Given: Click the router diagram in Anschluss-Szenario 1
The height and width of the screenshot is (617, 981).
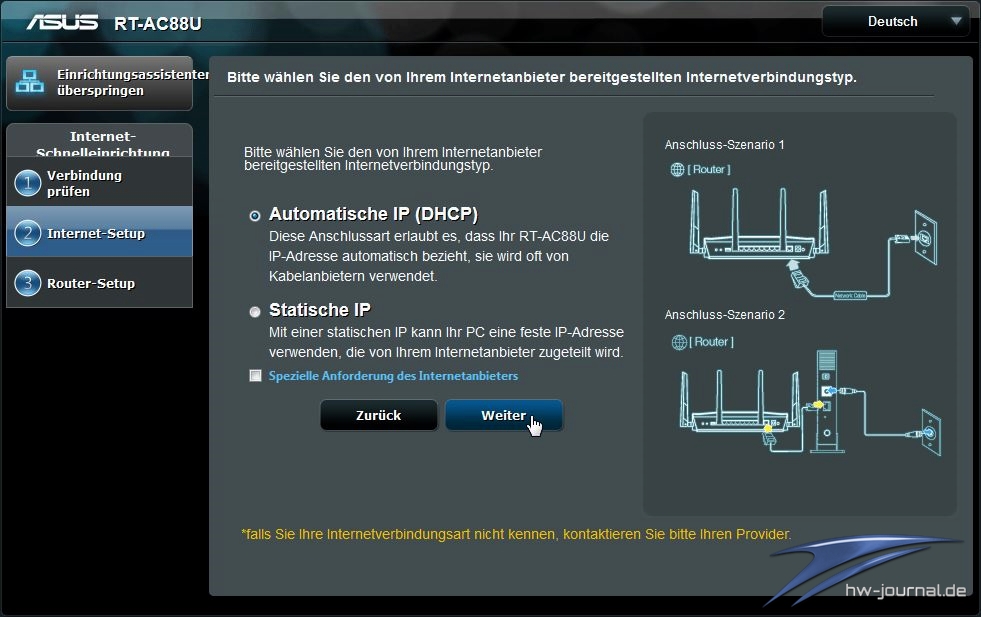Looking at the screenshot, I should (x=813, y=244).
